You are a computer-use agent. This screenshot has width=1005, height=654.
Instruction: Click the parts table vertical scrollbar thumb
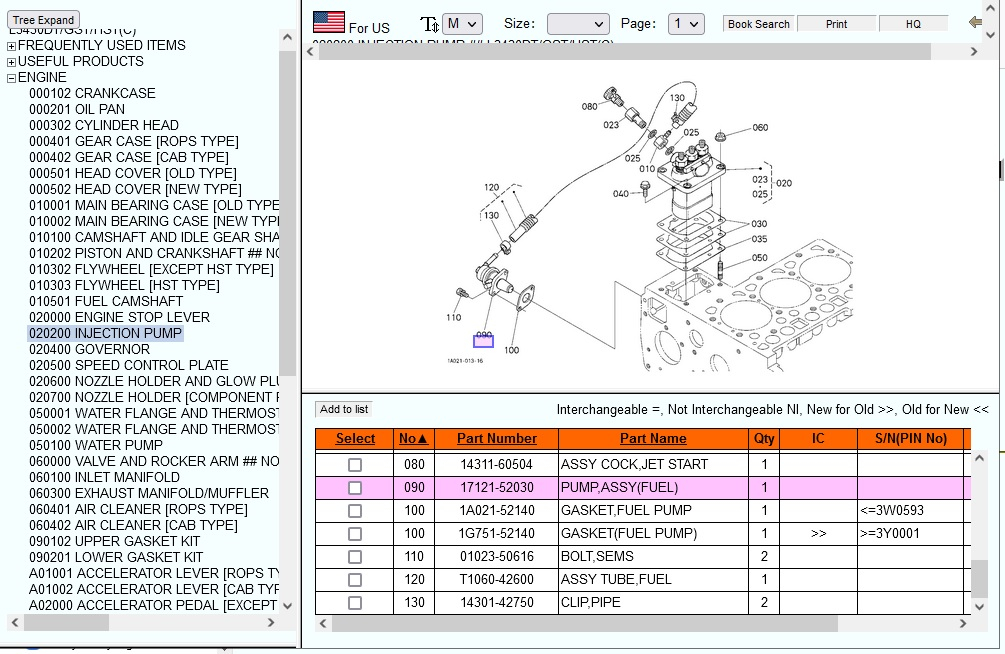pos(979,578)
